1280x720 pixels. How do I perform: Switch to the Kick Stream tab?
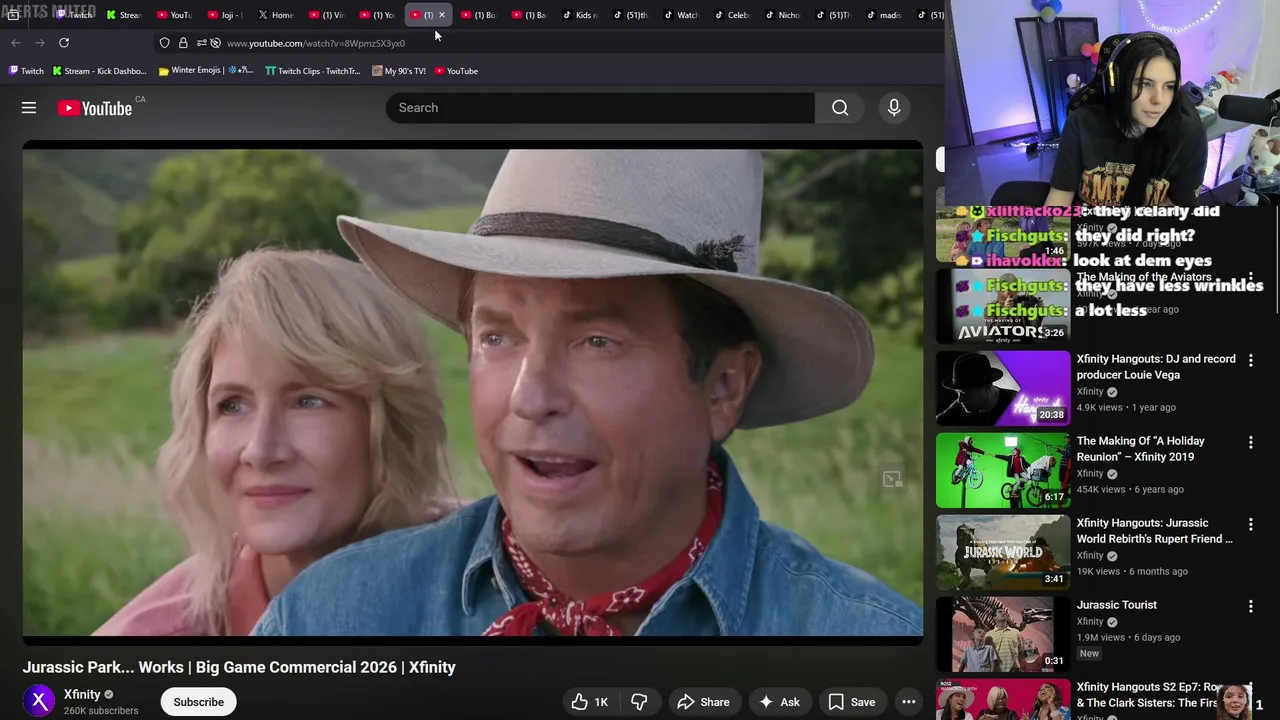[125, 15]
